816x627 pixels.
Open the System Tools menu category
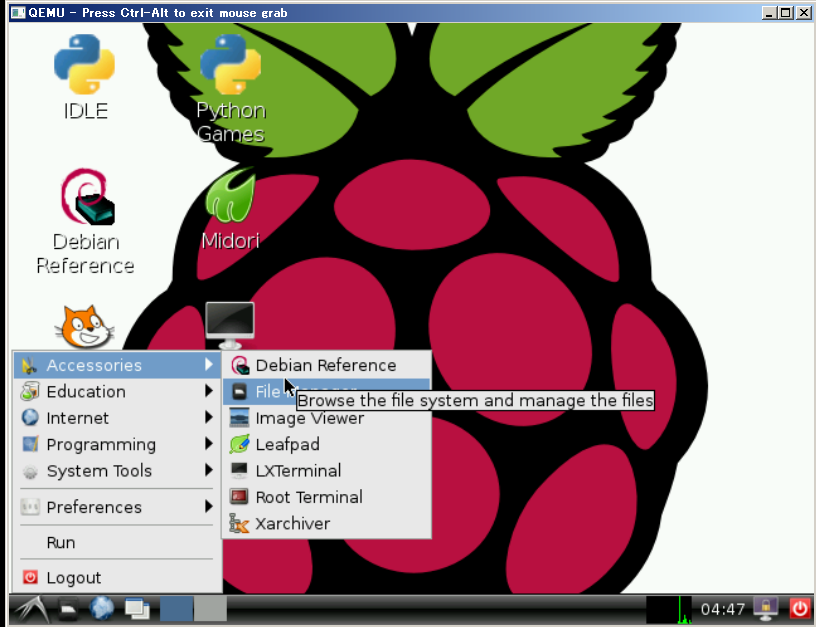coord(118,471)
